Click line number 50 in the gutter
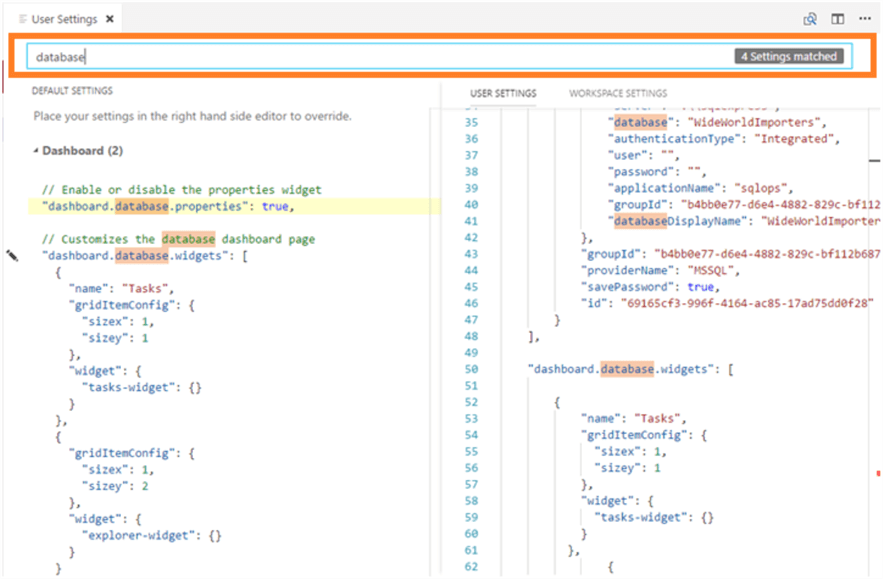883x579 pixels. coord(472,369)
